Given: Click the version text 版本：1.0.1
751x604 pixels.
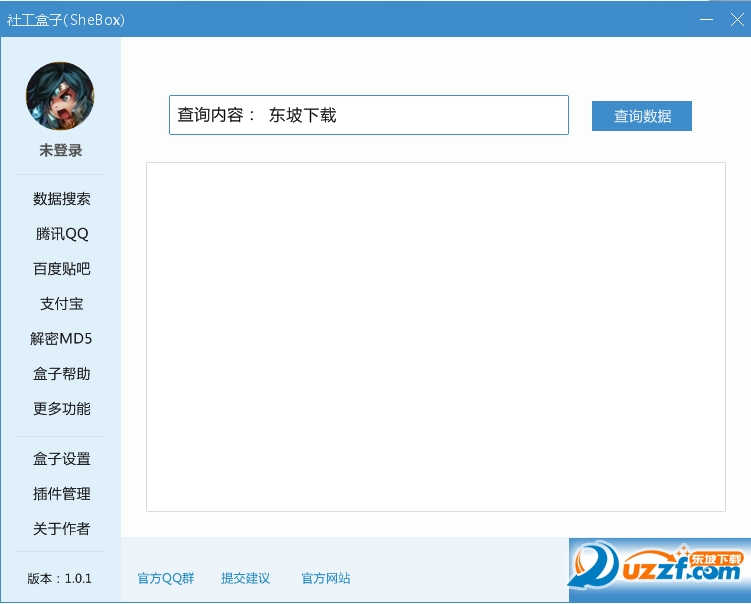Looking at the screenshot, I should pos(59,579).
